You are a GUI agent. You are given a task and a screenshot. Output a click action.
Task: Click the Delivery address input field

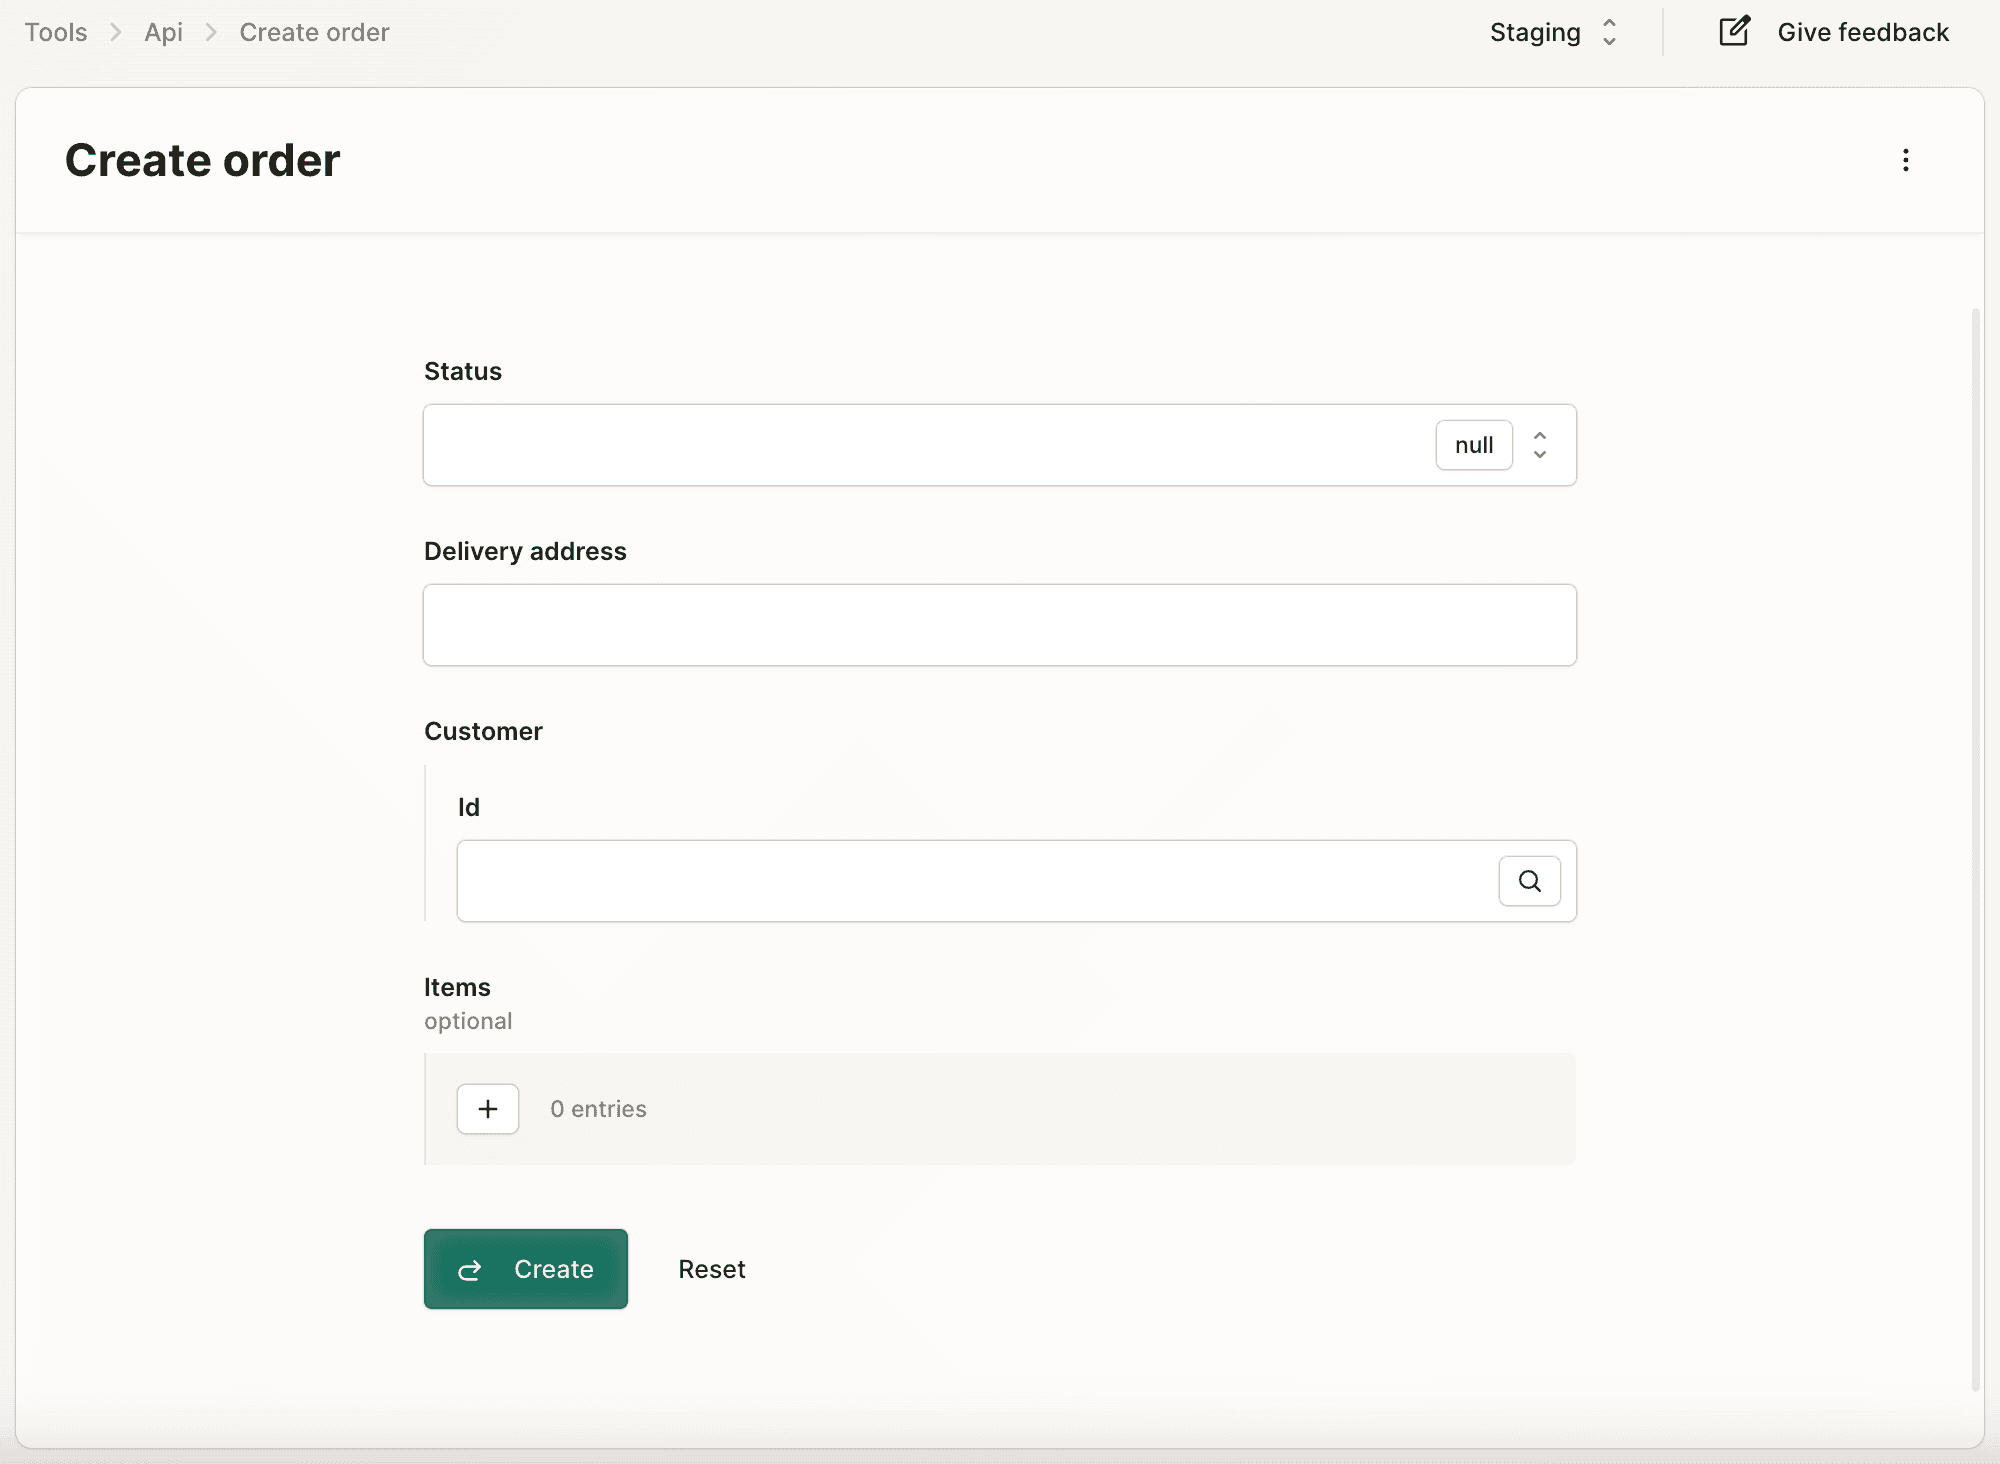click(998, 624)
